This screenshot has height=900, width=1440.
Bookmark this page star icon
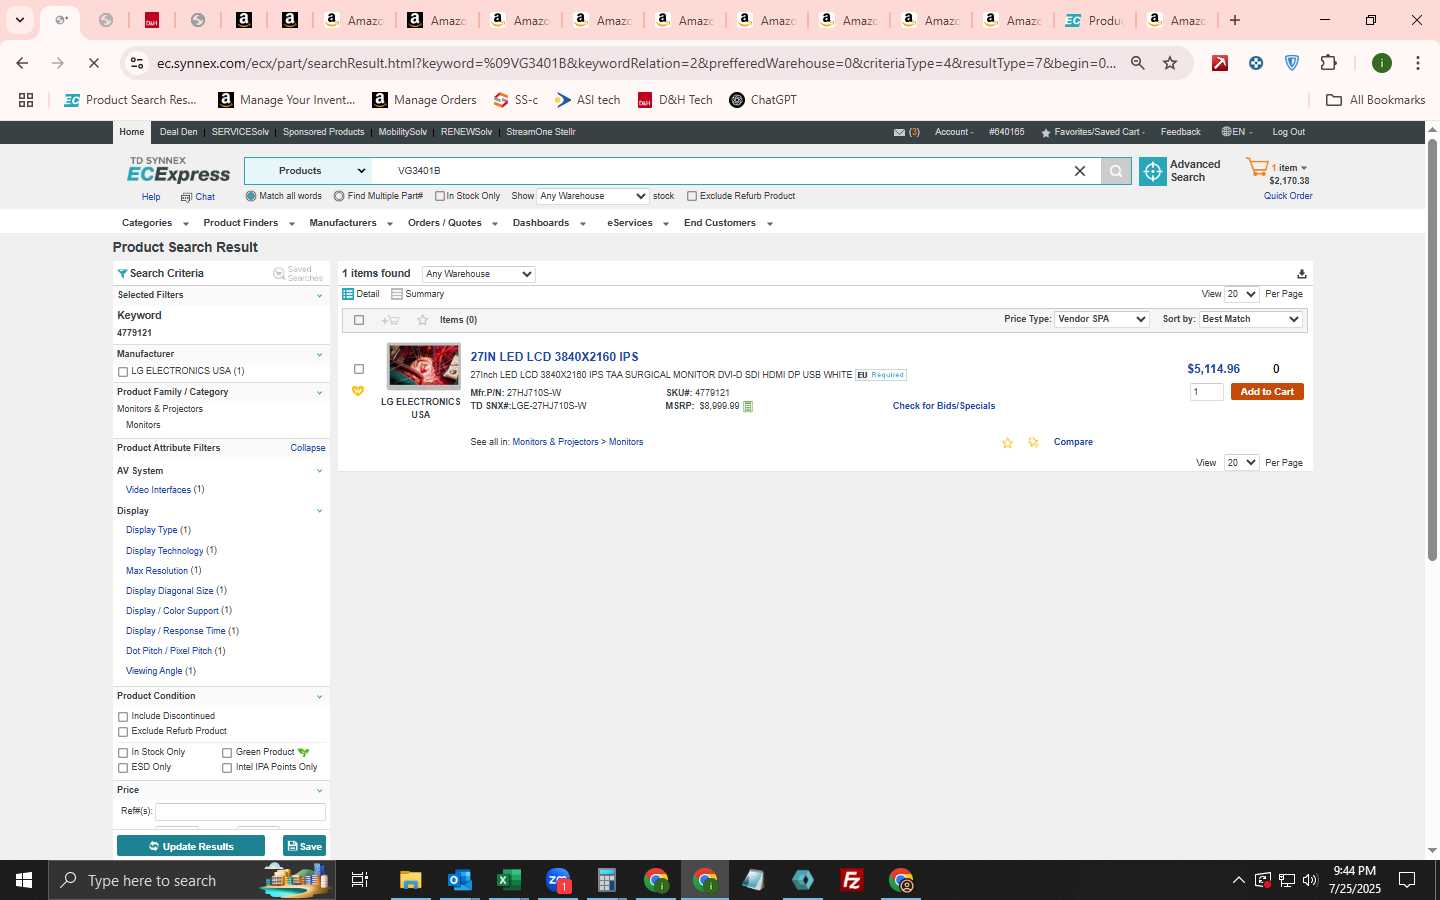point(1170,63)
